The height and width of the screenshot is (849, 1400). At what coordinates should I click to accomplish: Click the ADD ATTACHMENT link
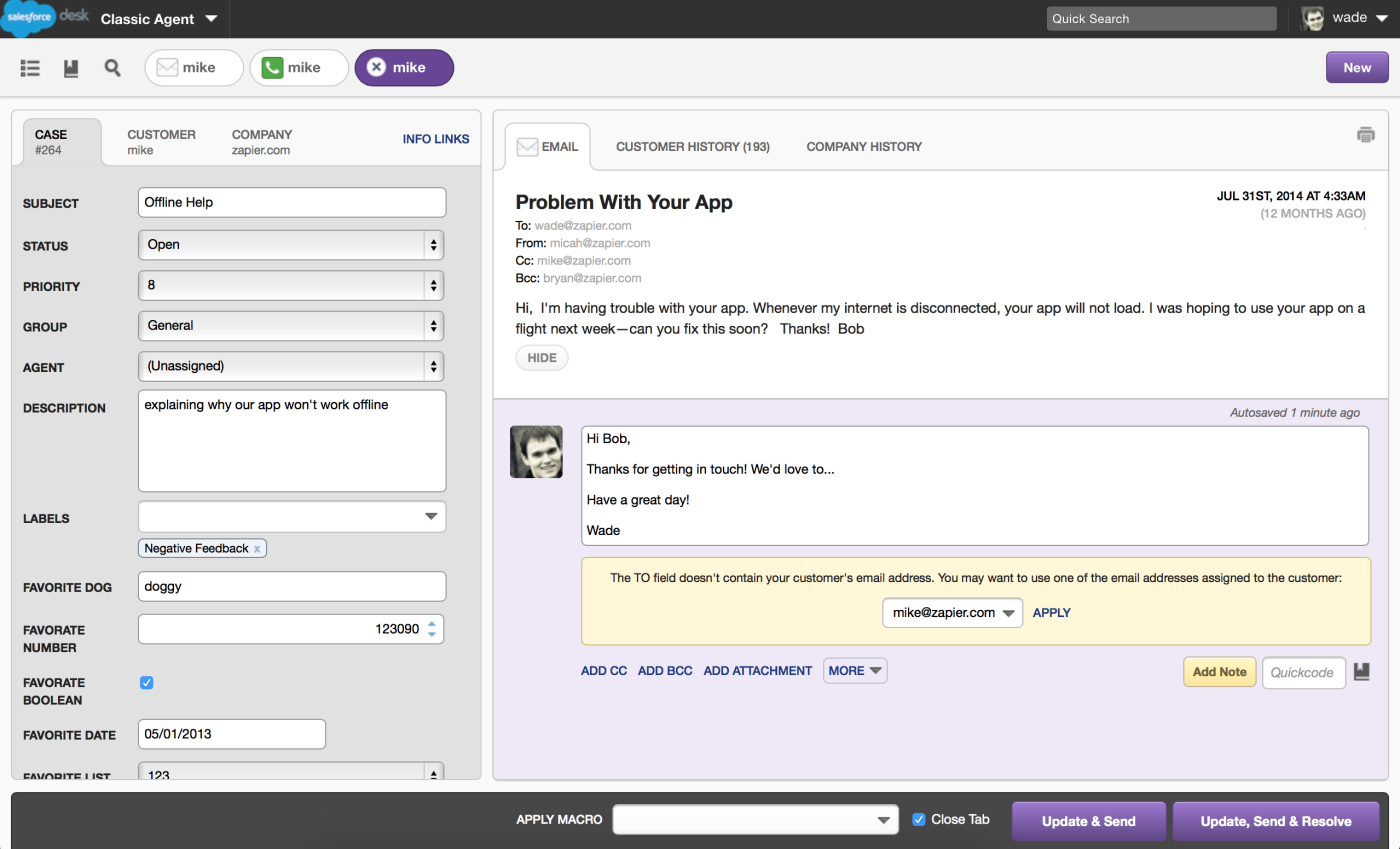[x=758, y=671]
